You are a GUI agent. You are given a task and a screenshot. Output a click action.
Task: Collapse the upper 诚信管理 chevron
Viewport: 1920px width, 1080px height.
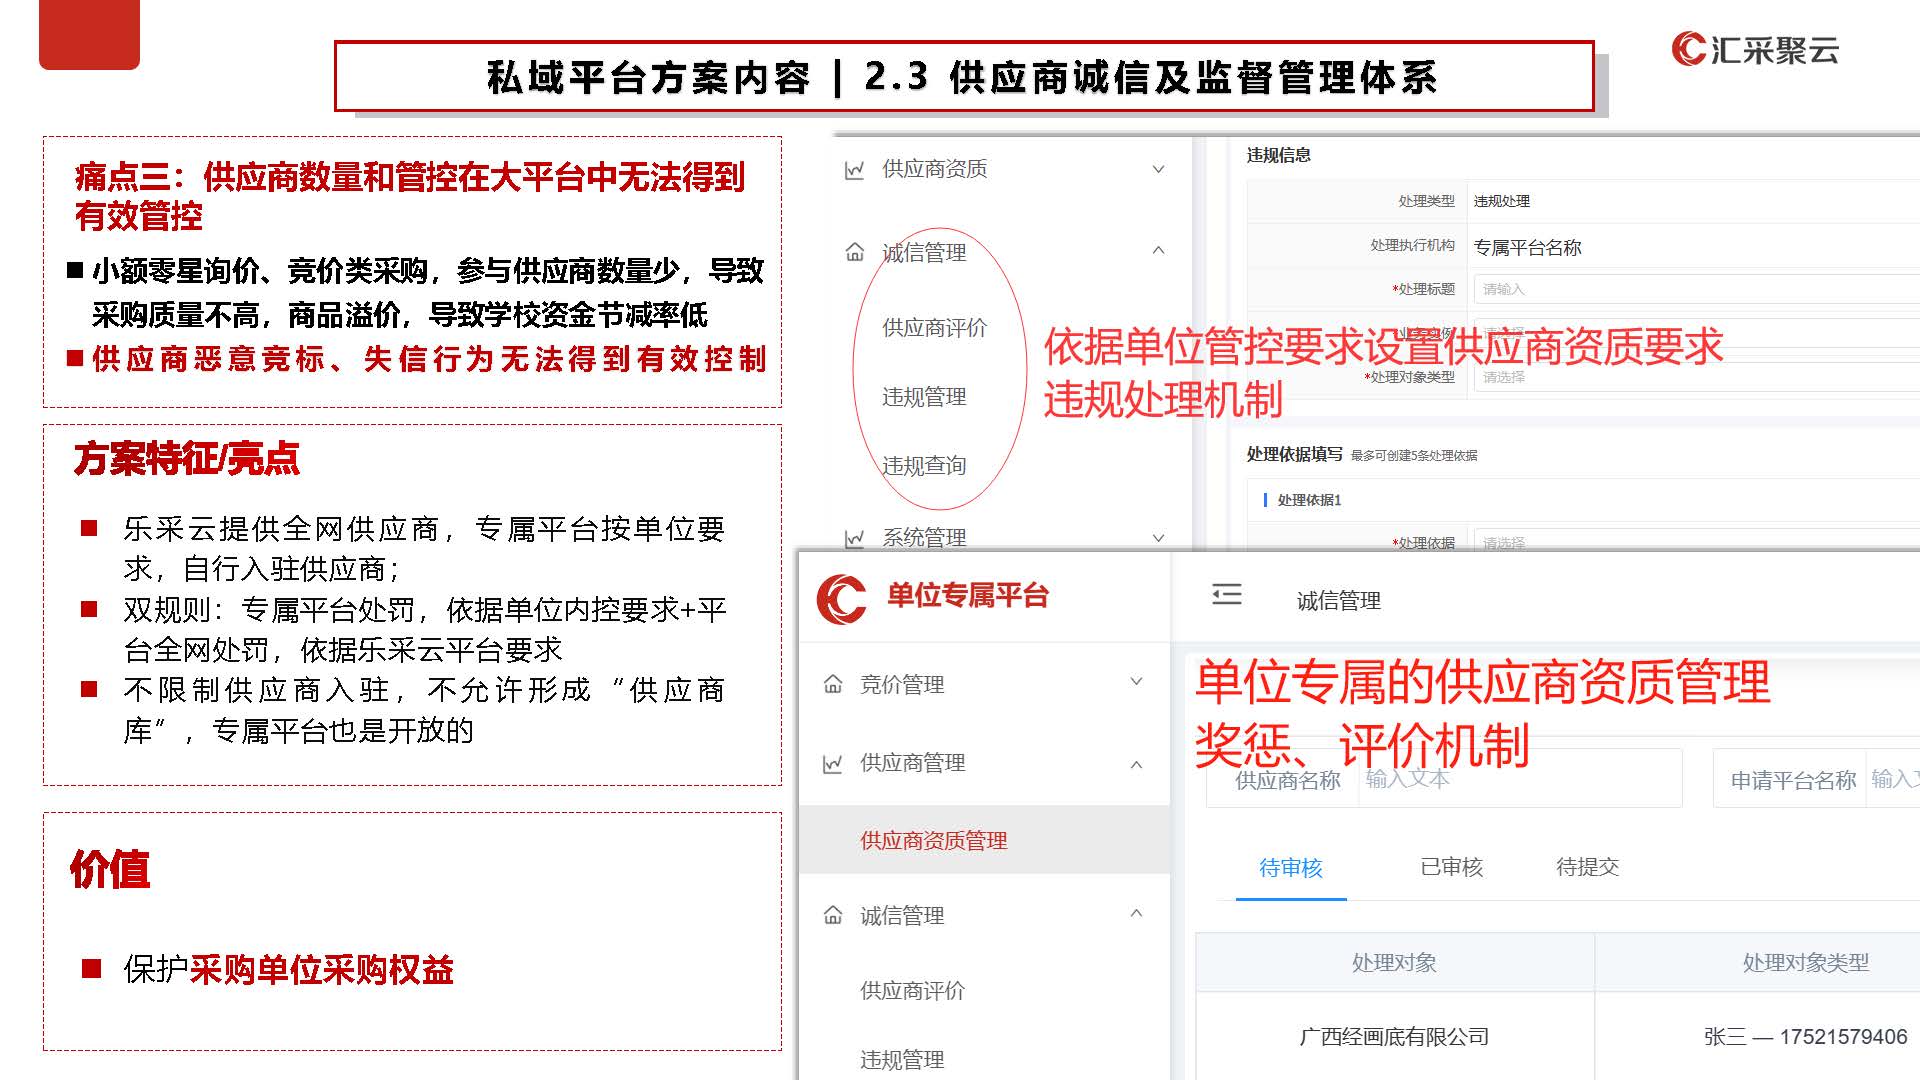(1158, 250)
